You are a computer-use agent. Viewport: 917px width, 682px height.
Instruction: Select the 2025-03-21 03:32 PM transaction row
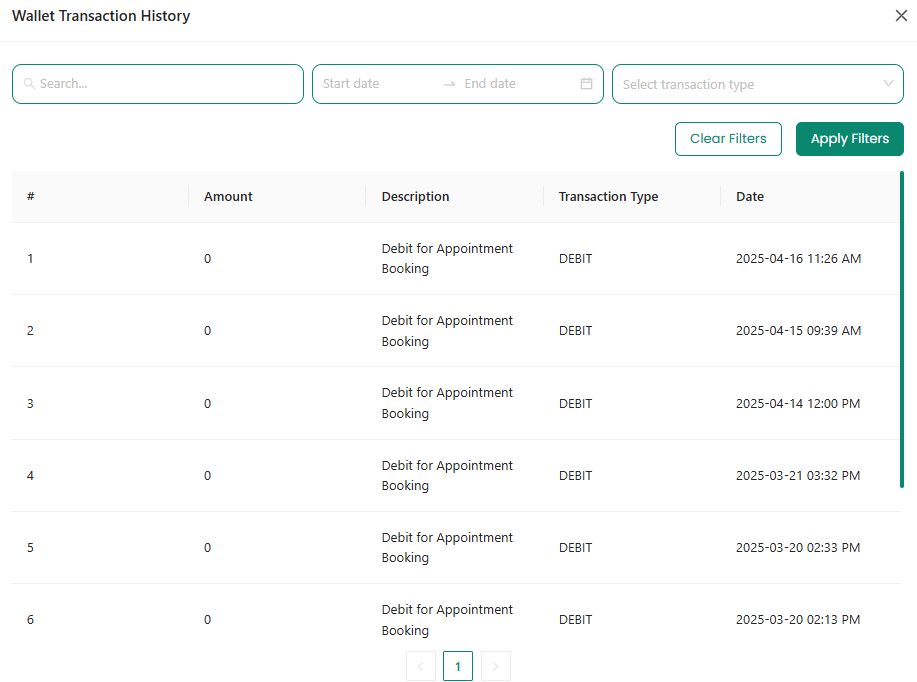pyautogui.click(x=456, y=476)
